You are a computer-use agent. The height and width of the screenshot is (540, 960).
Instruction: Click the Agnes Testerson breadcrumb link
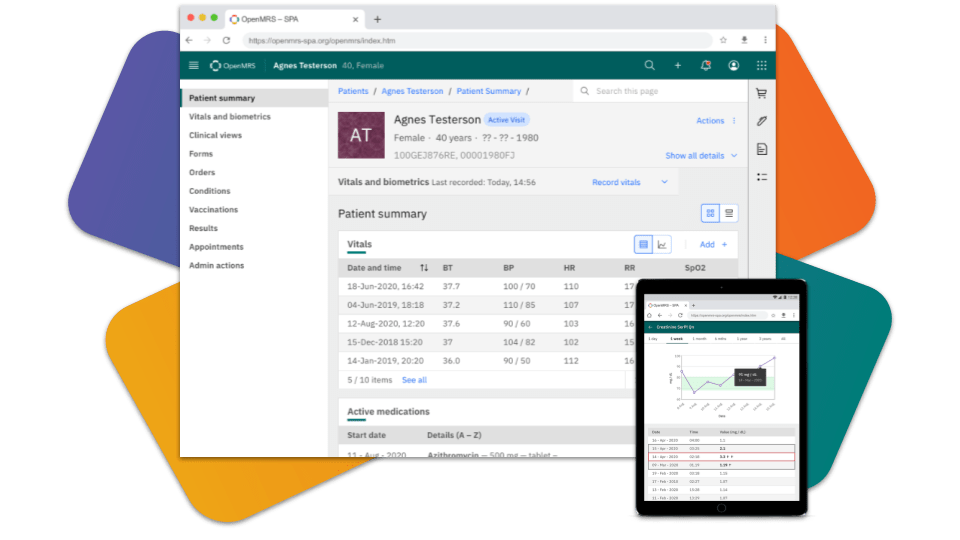coord(412,91)
